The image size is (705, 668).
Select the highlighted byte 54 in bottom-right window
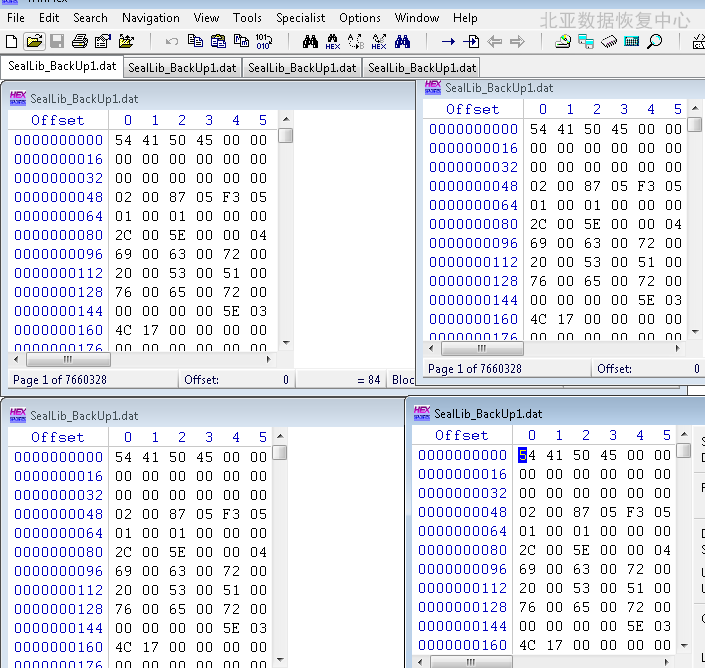pyautogui.click(x=527, y=455)
